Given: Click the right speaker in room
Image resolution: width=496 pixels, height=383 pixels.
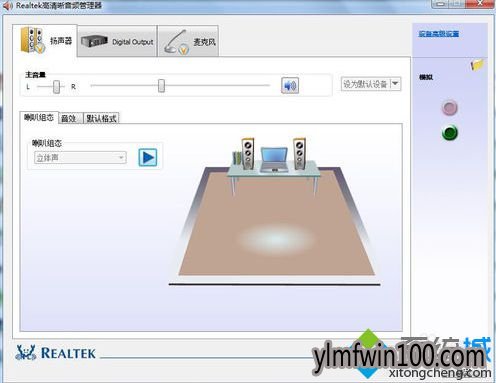Looking at the screenshot, I should click(x=299, y=154).
